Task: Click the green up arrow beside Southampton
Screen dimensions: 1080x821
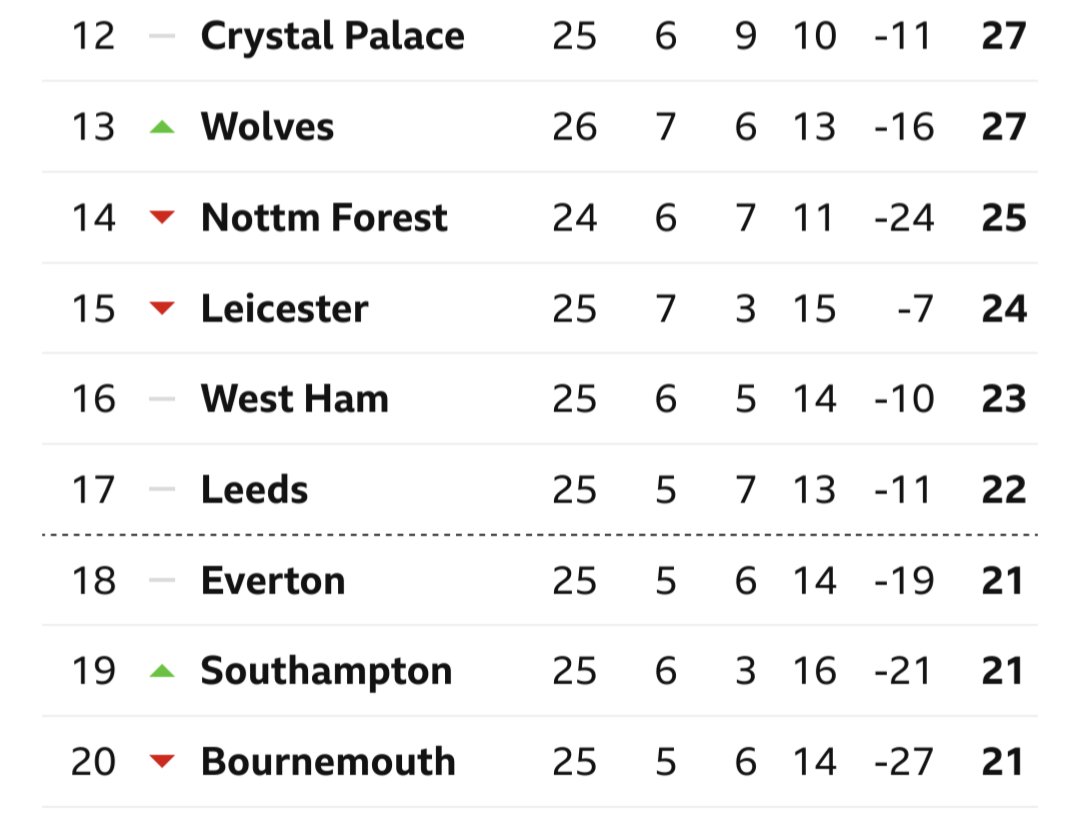Action: pyautogui.click(x=162, y=671)
